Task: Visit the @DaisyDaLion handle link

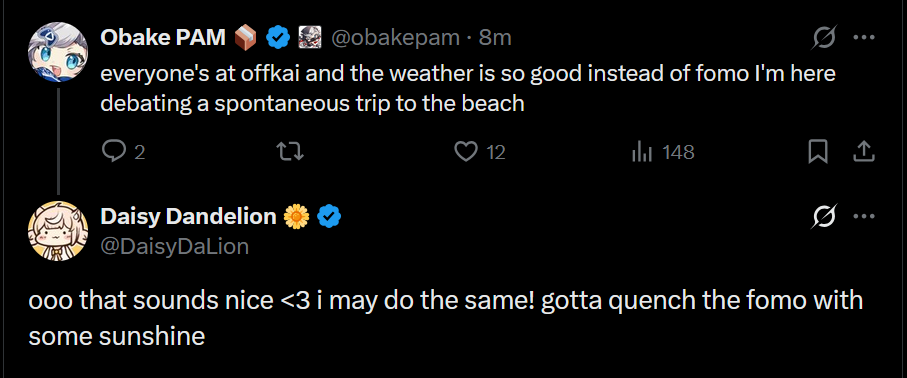Action: click(175, 247)
